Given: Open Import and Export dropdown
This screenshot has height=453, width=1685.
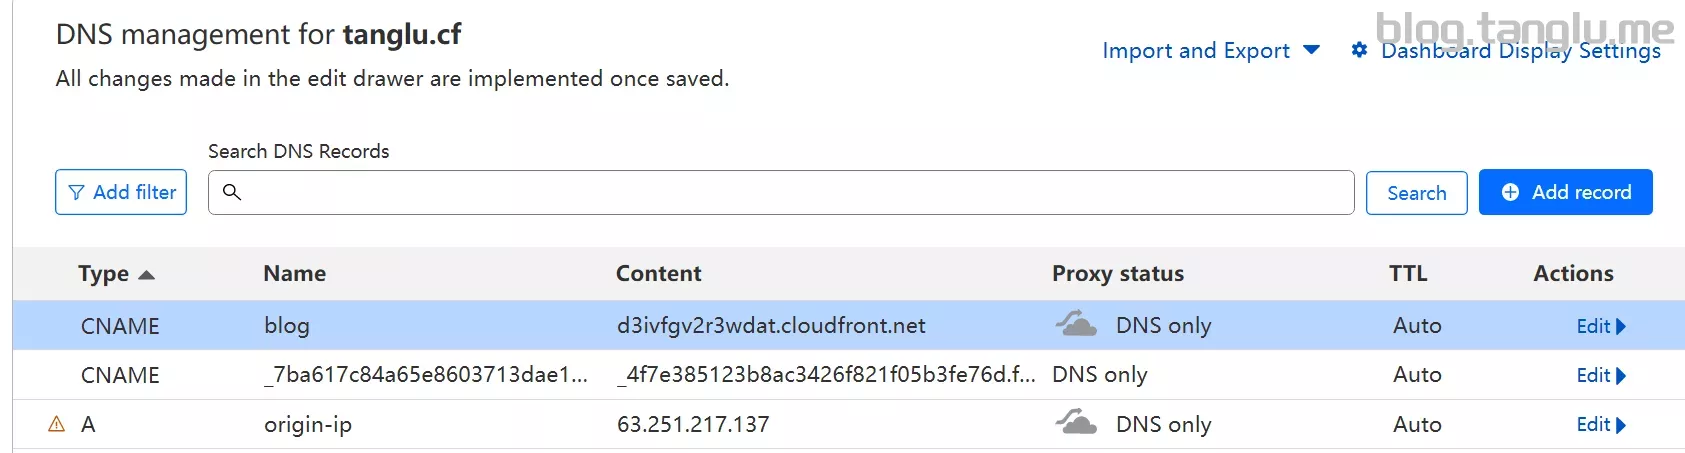Looking at the screenshot, I should [1211, 50].
